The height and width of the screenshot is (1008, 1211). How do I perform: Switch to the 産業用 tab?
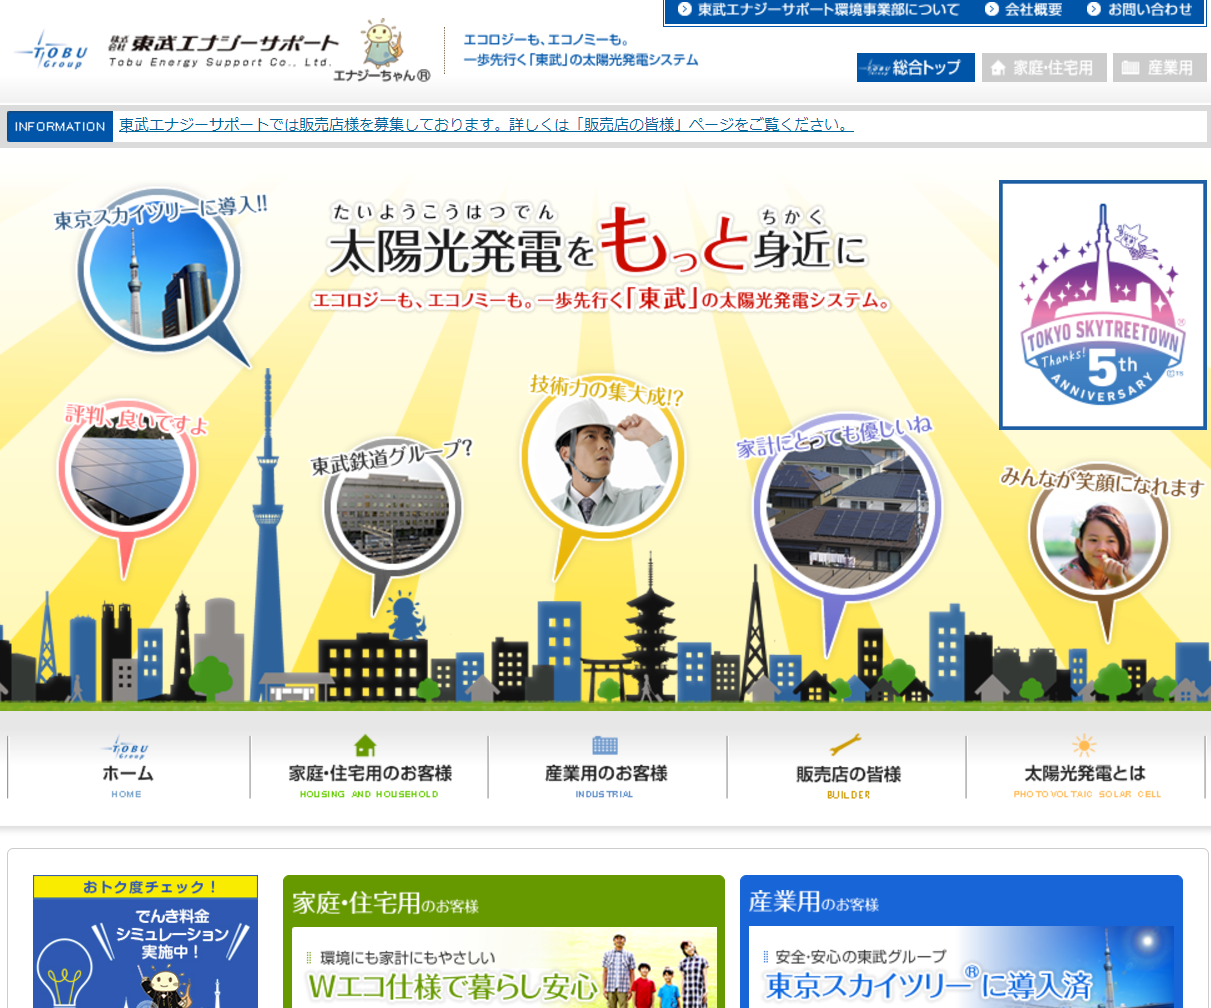(1160, 68)
